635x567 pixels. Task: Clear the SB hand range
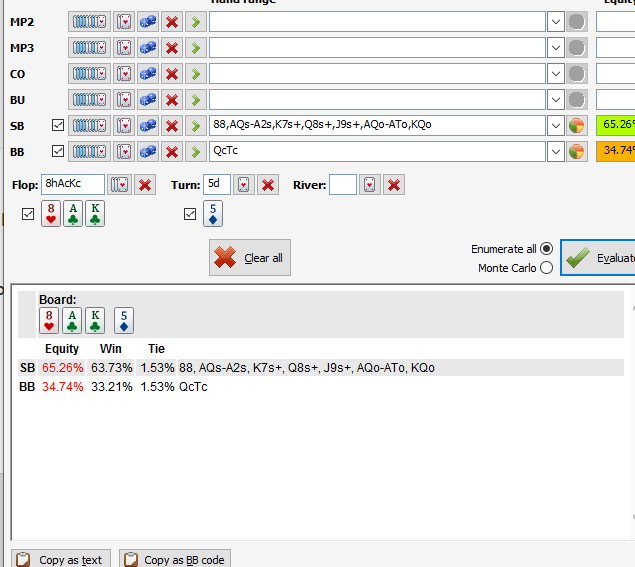(x=172, y=126)
